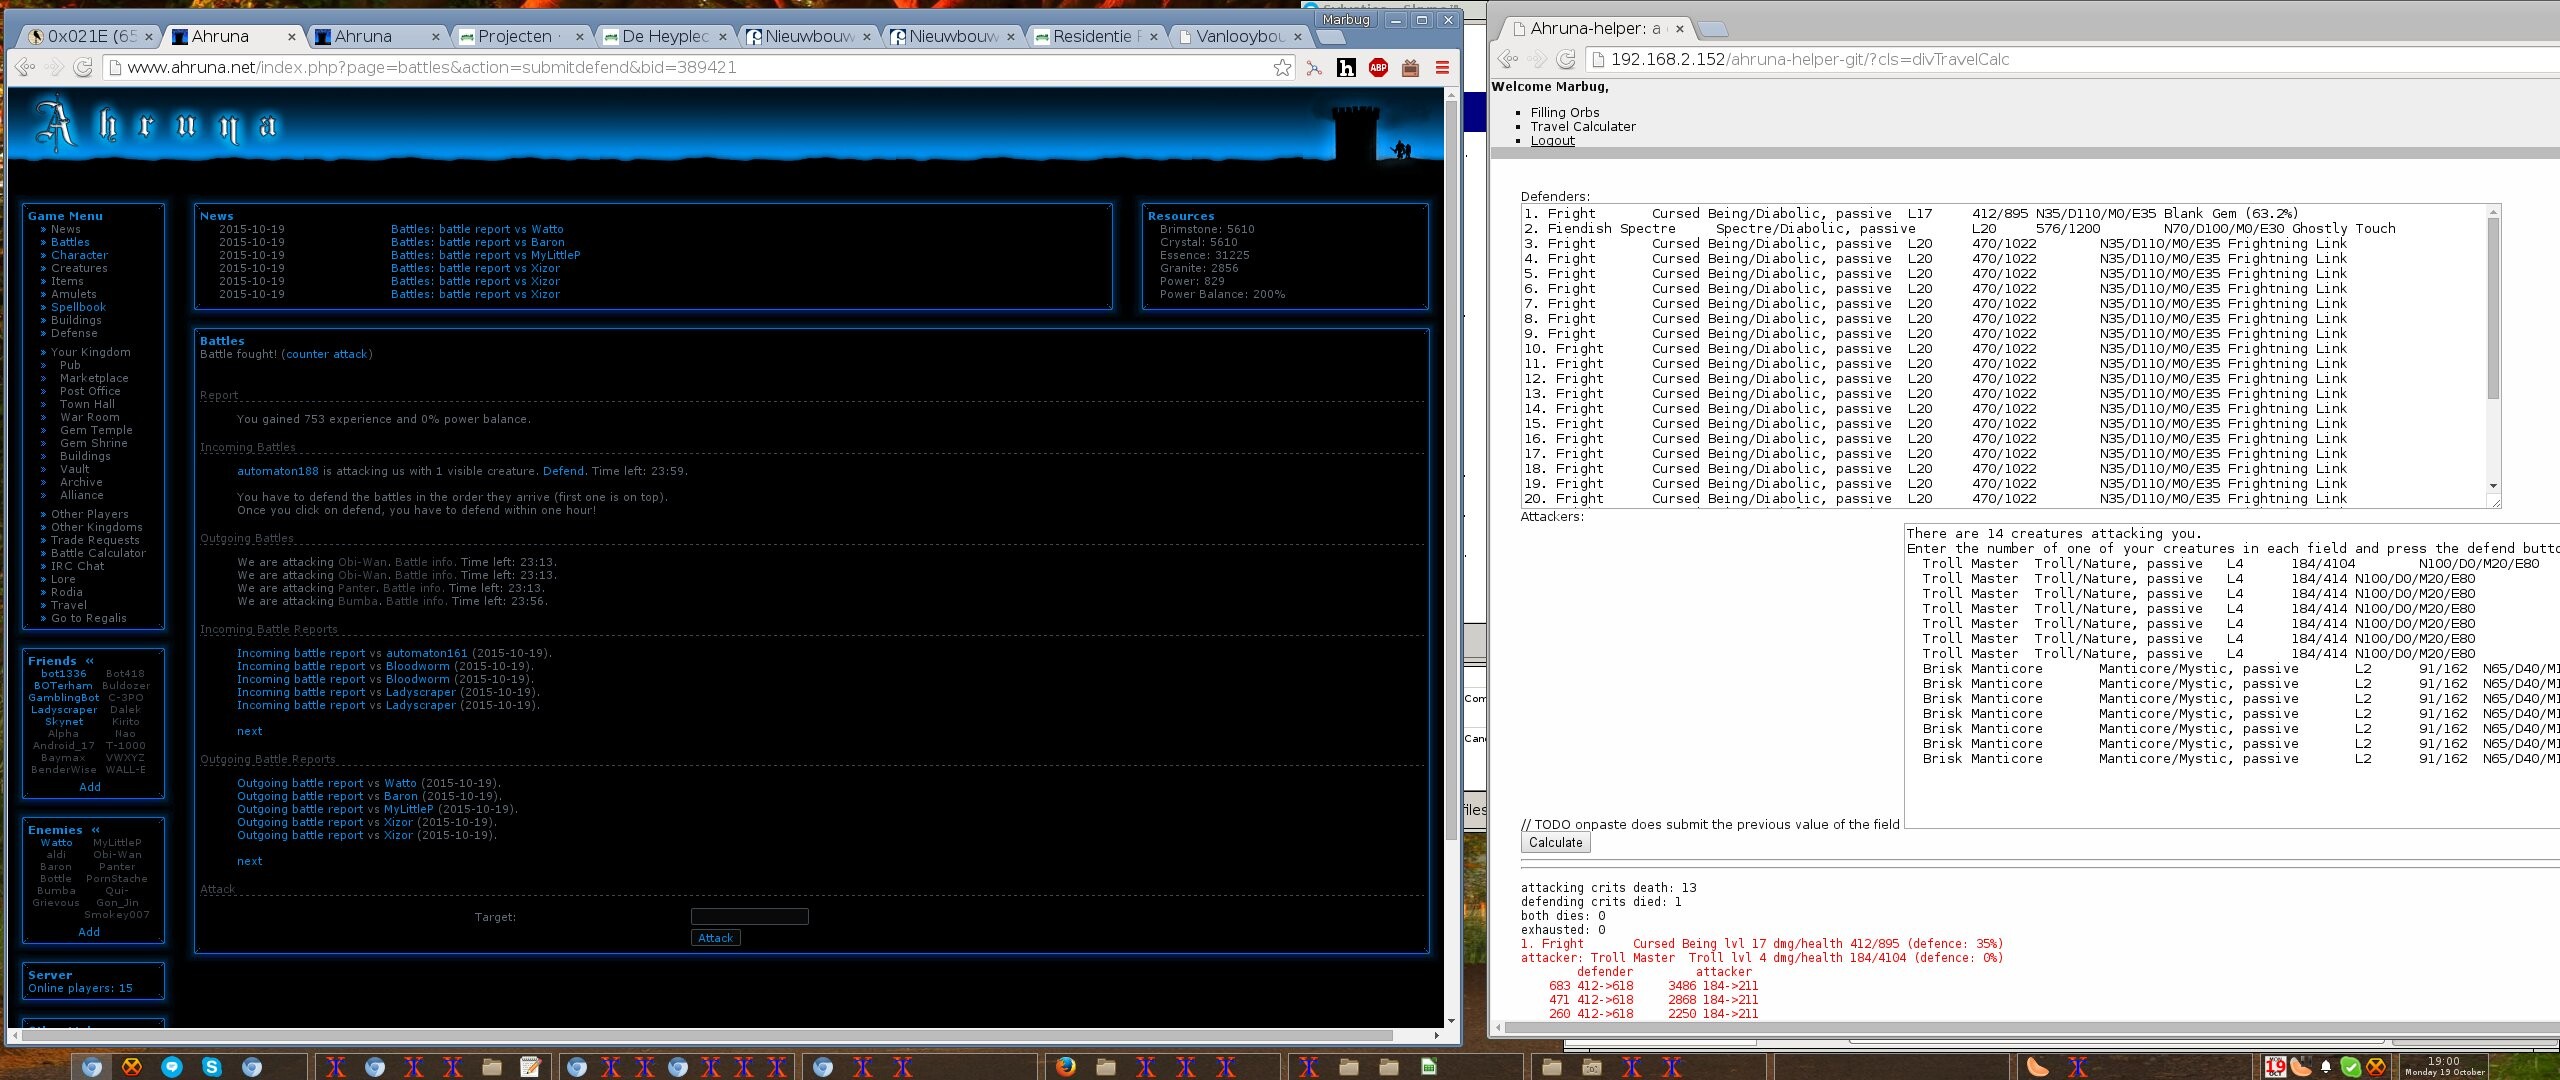
Task: Collapse the Enemies list chevron
Action: (95, 830)
